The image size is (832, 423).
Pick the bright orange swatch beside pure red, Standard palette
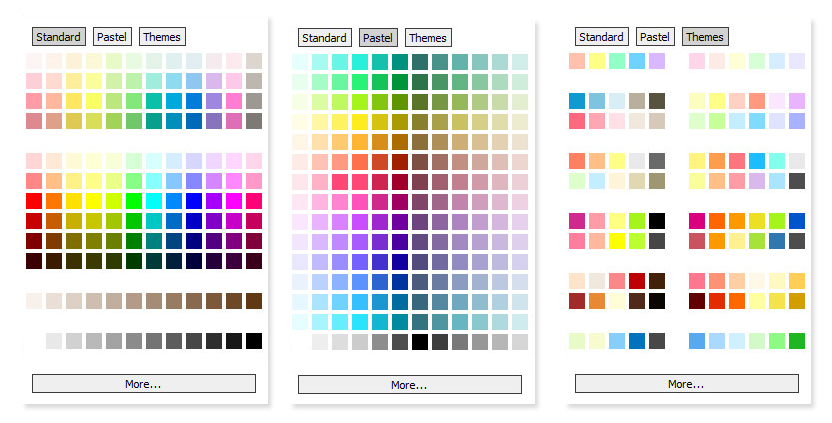point(54,201)
